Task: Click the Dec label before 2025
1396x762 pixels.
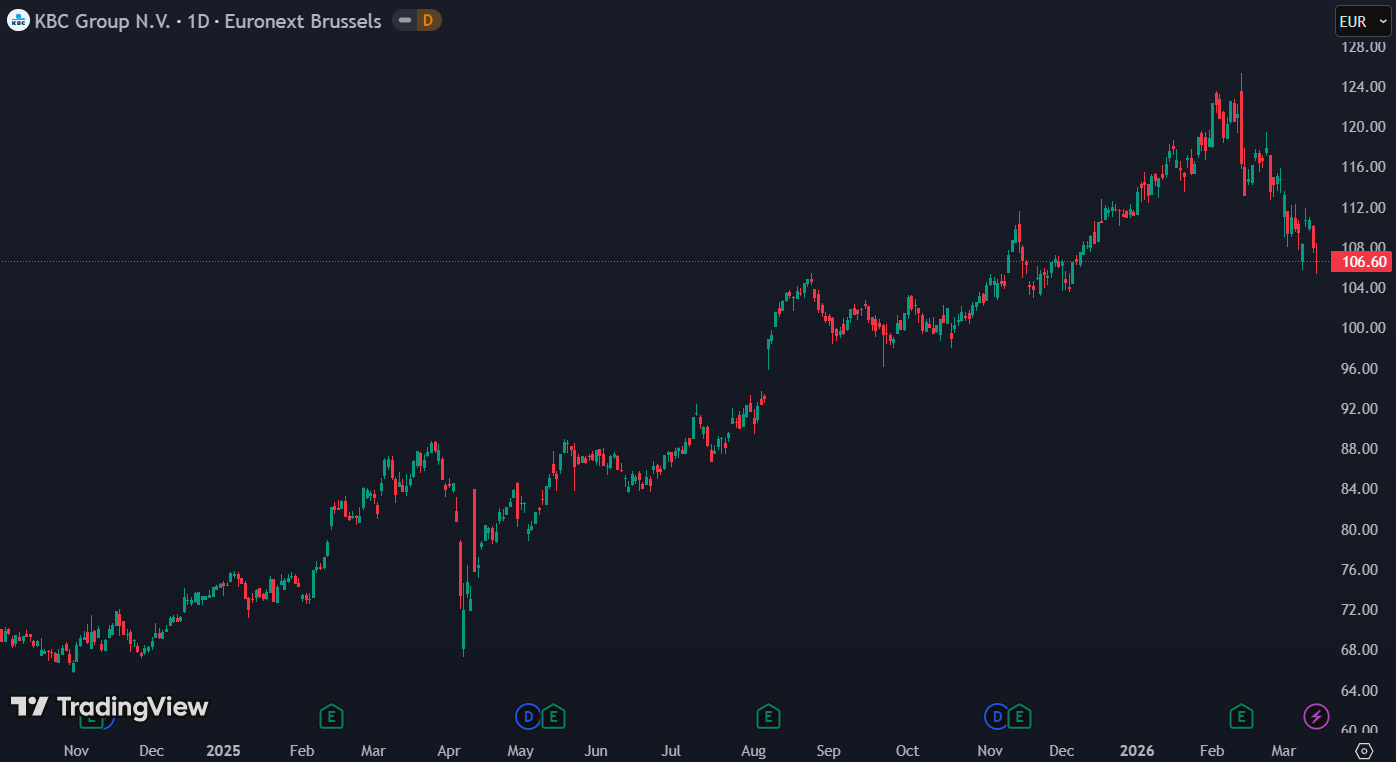Action: pos(151,751)
